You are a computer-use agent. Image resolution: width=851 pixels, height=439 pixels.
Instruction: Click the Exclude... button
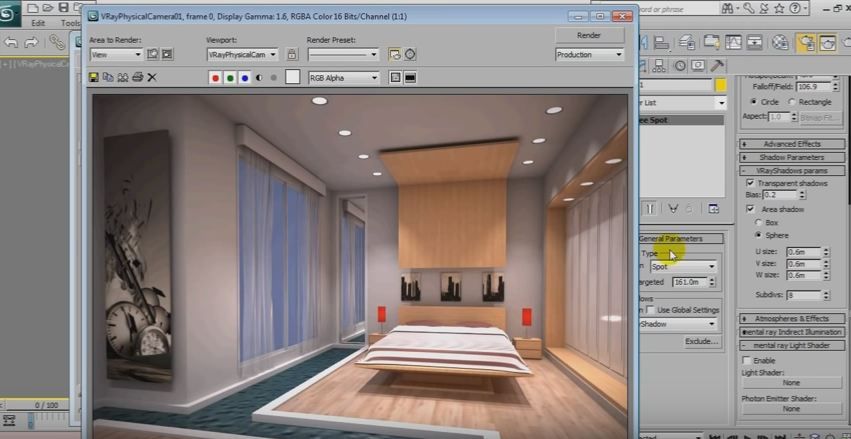pos(702,341)
